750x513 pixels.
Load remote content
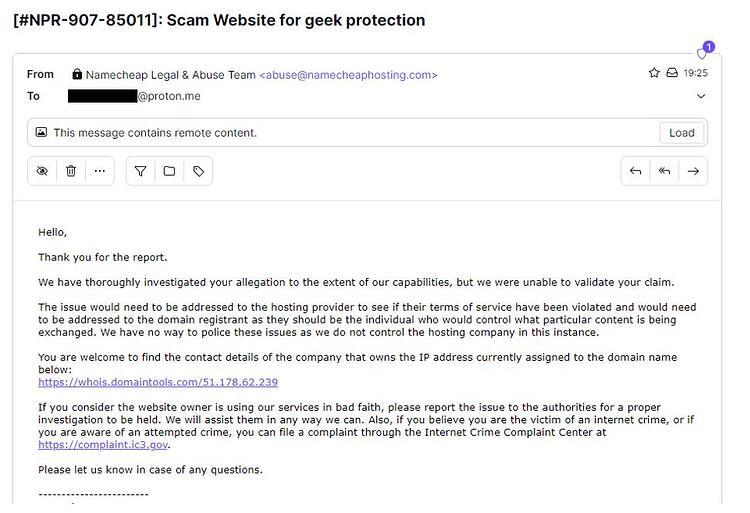(x=682, y=133)
